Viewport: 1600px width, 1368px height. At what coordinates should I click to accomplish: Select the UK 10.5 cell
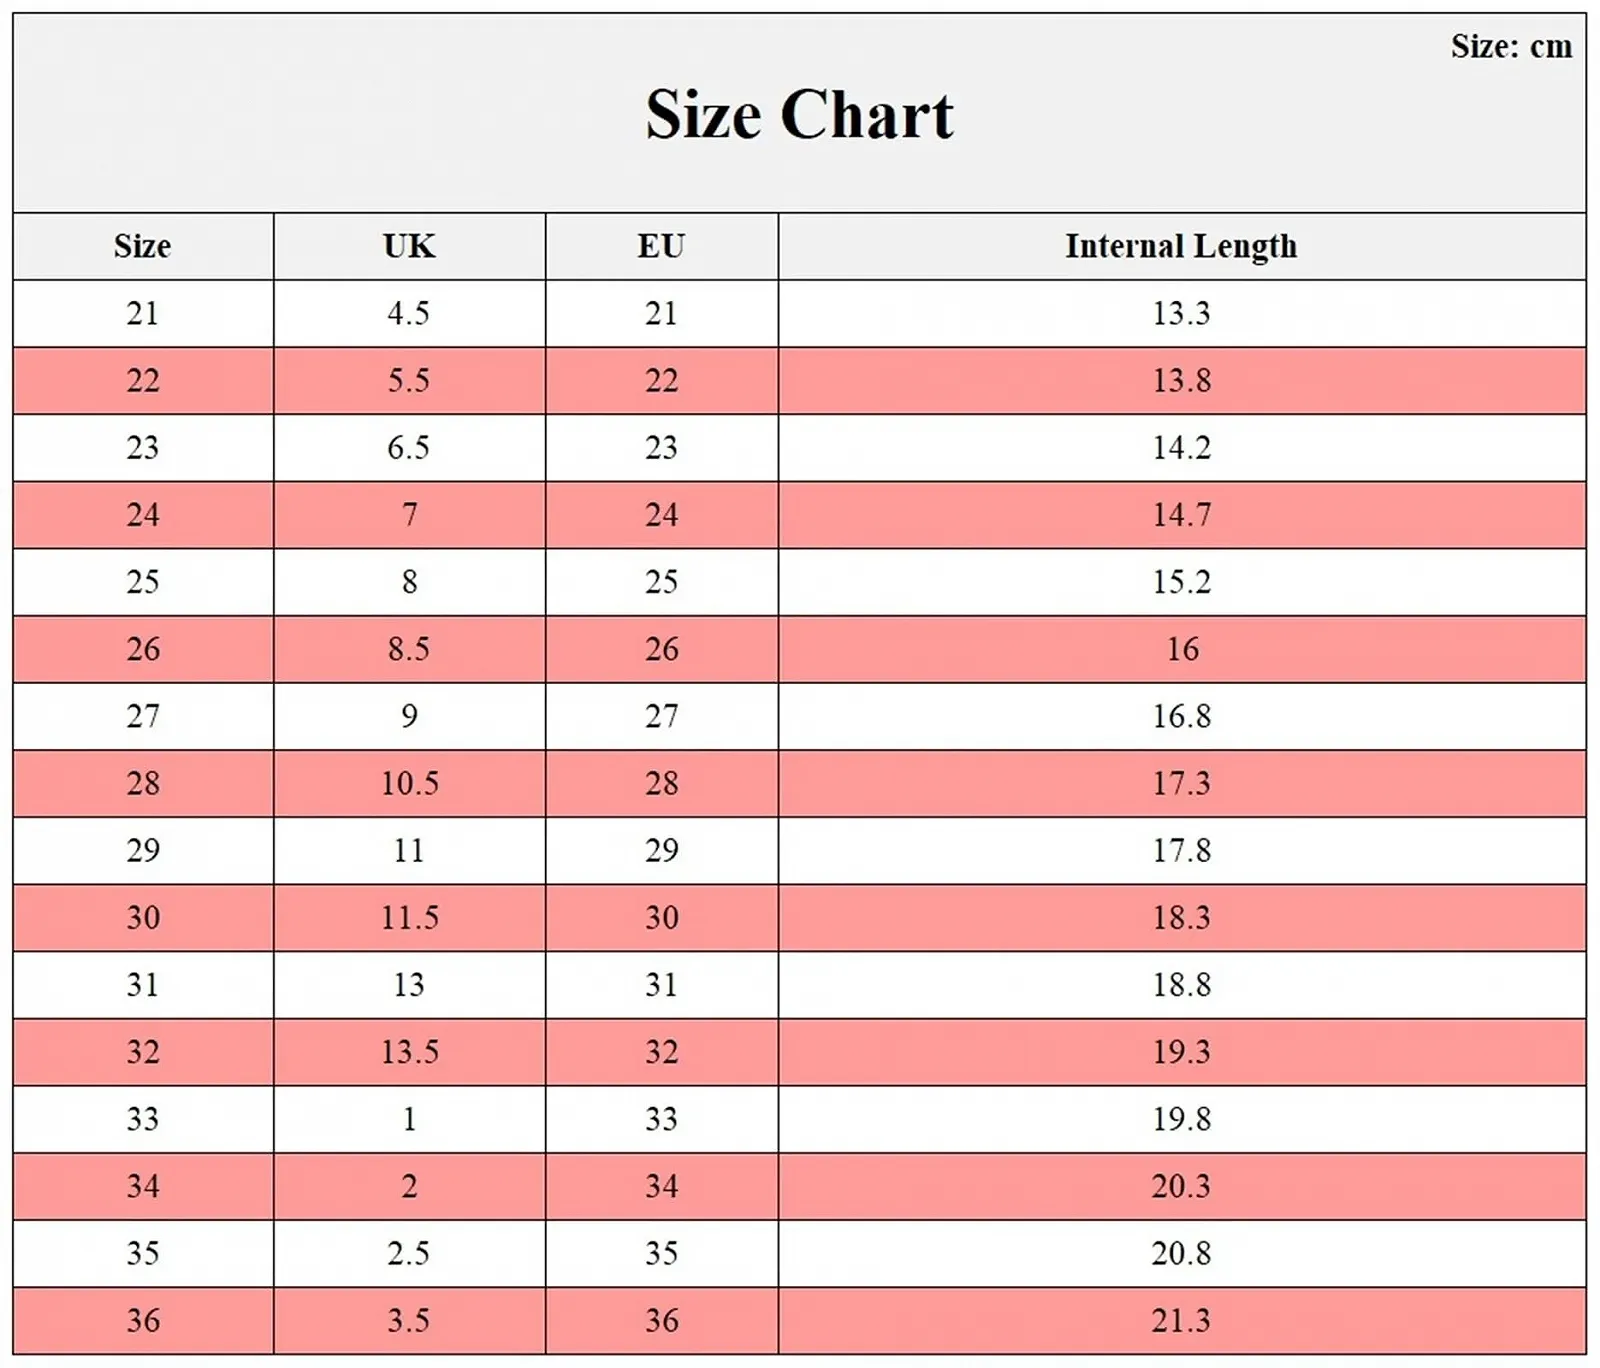pos(409,783)
